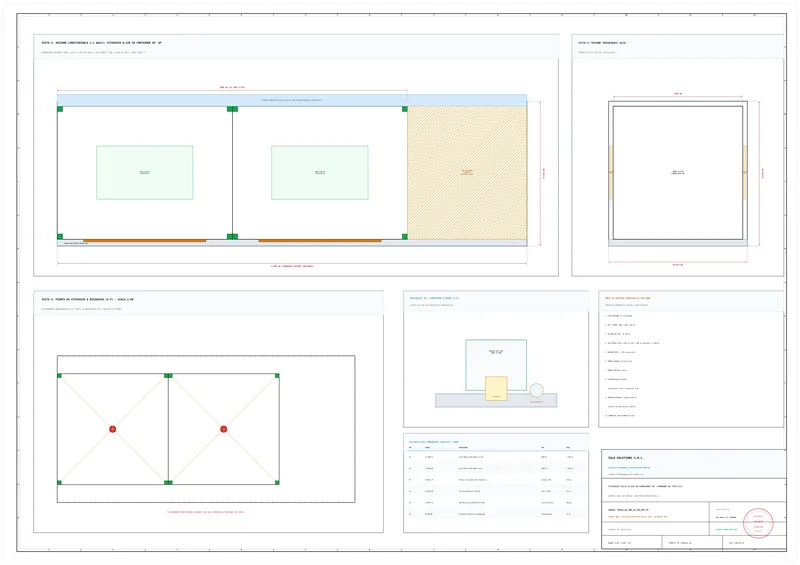Select the left orange floor strip under cargo
The width and height of the screenshot is (800, 565).
click(145, 240)
